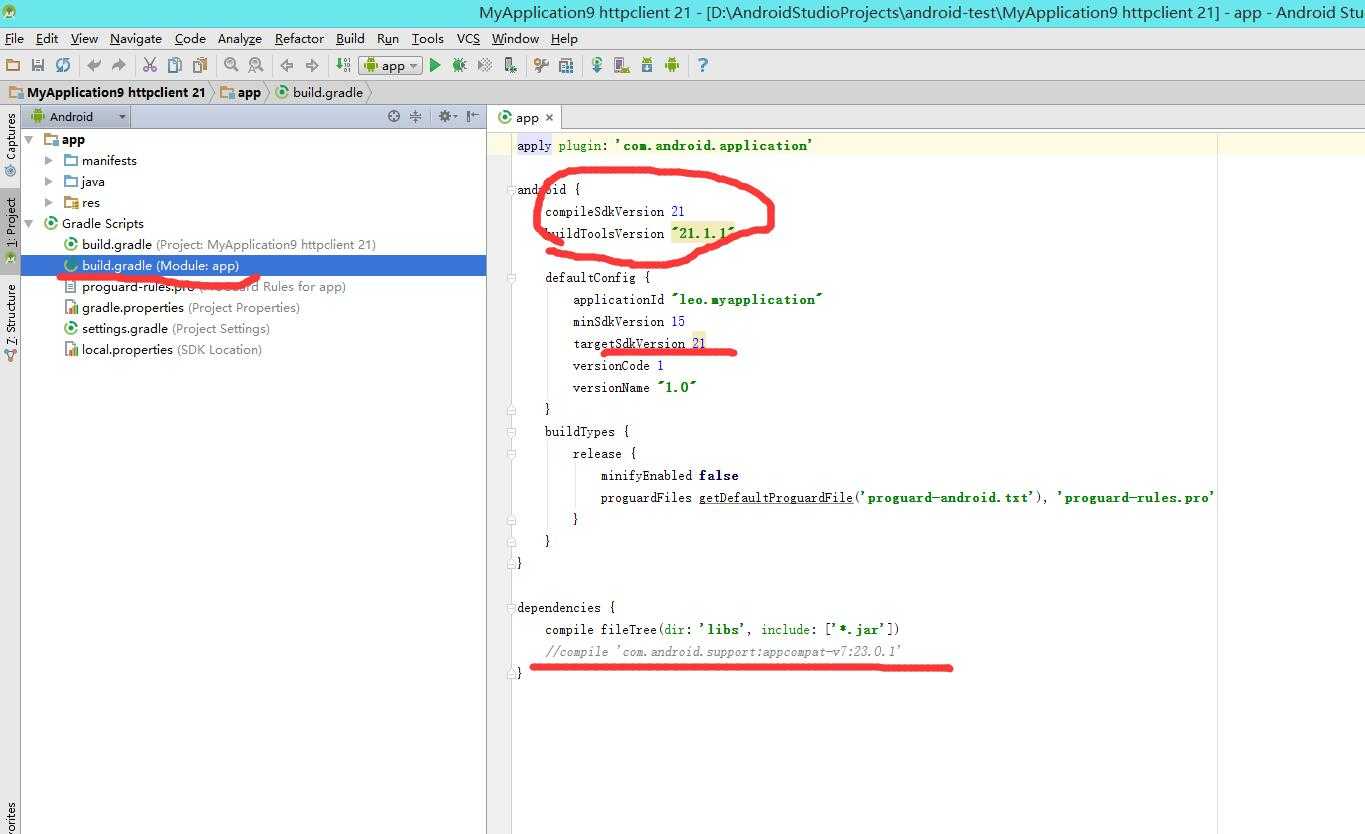The image size is (1365, 834).
Task: Click the Android Device Monitor icon
Action: [x=672, y=65]
